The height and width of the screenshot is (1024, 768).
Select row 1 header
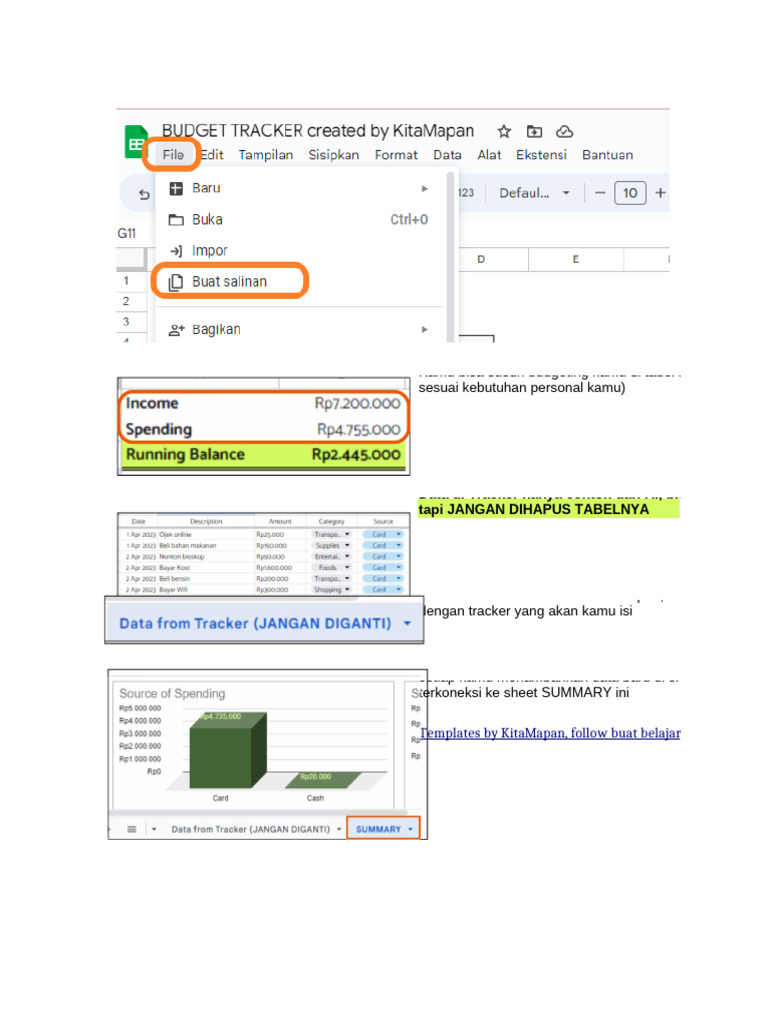pos(126,281)
